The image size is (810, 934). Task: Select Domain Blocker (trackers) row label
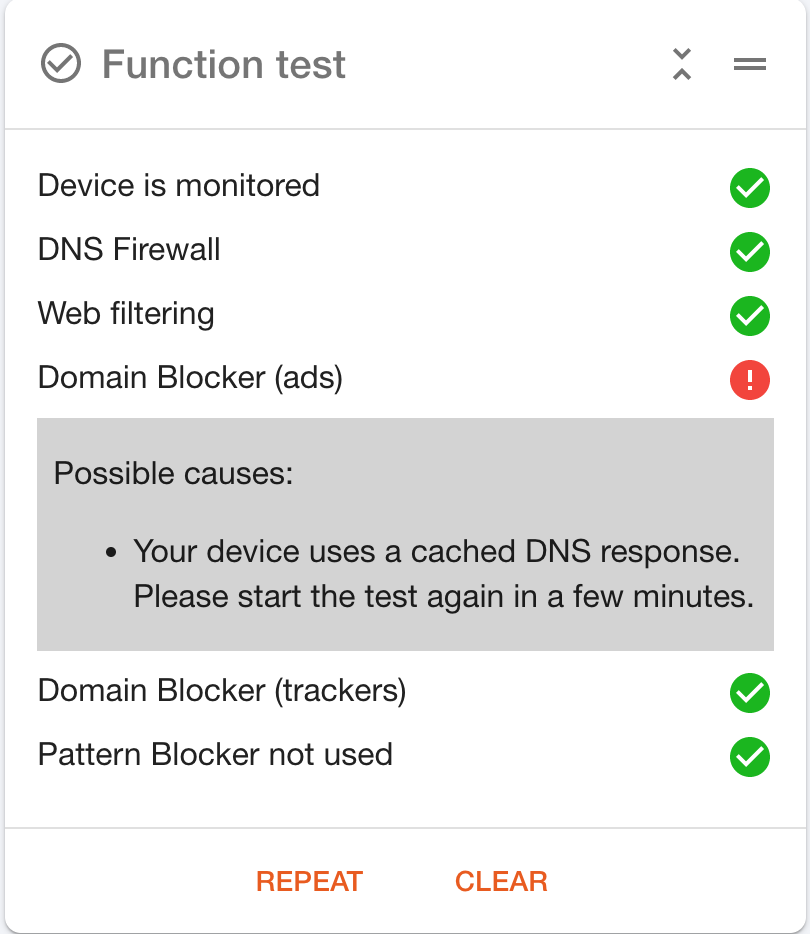(x=222, y=690)
